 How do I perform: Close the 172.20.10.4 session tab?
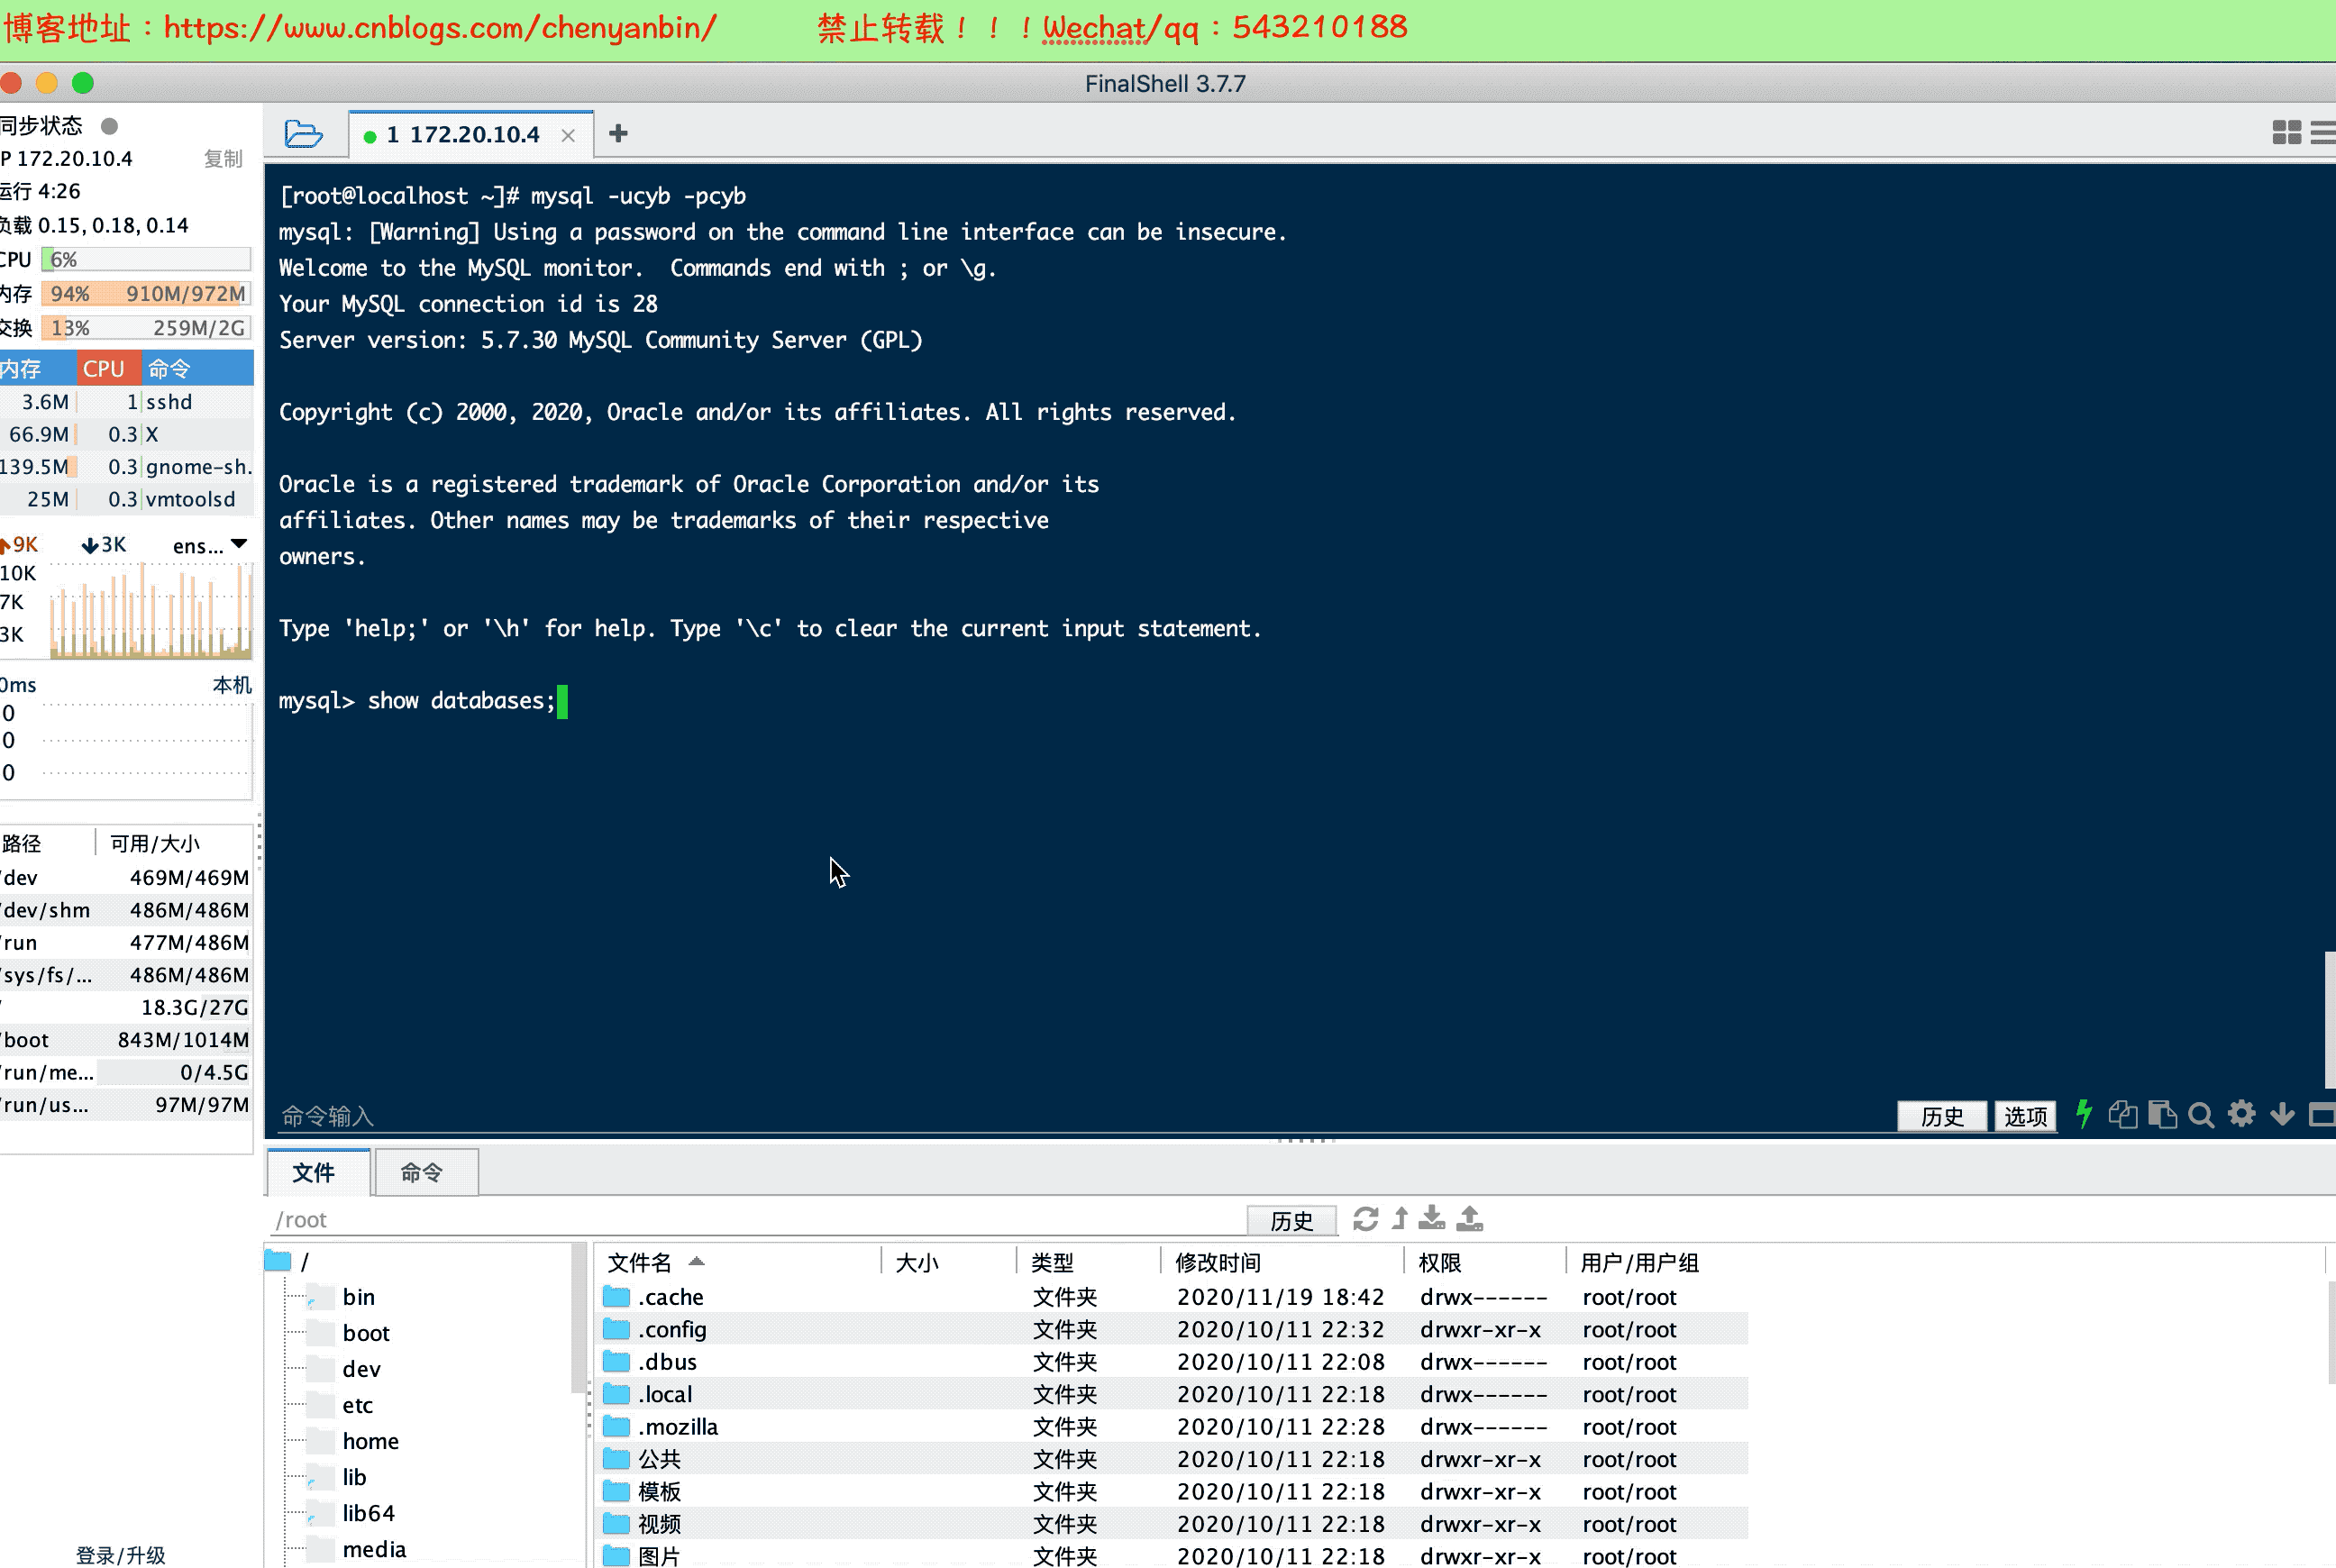(x=568, y=135)
